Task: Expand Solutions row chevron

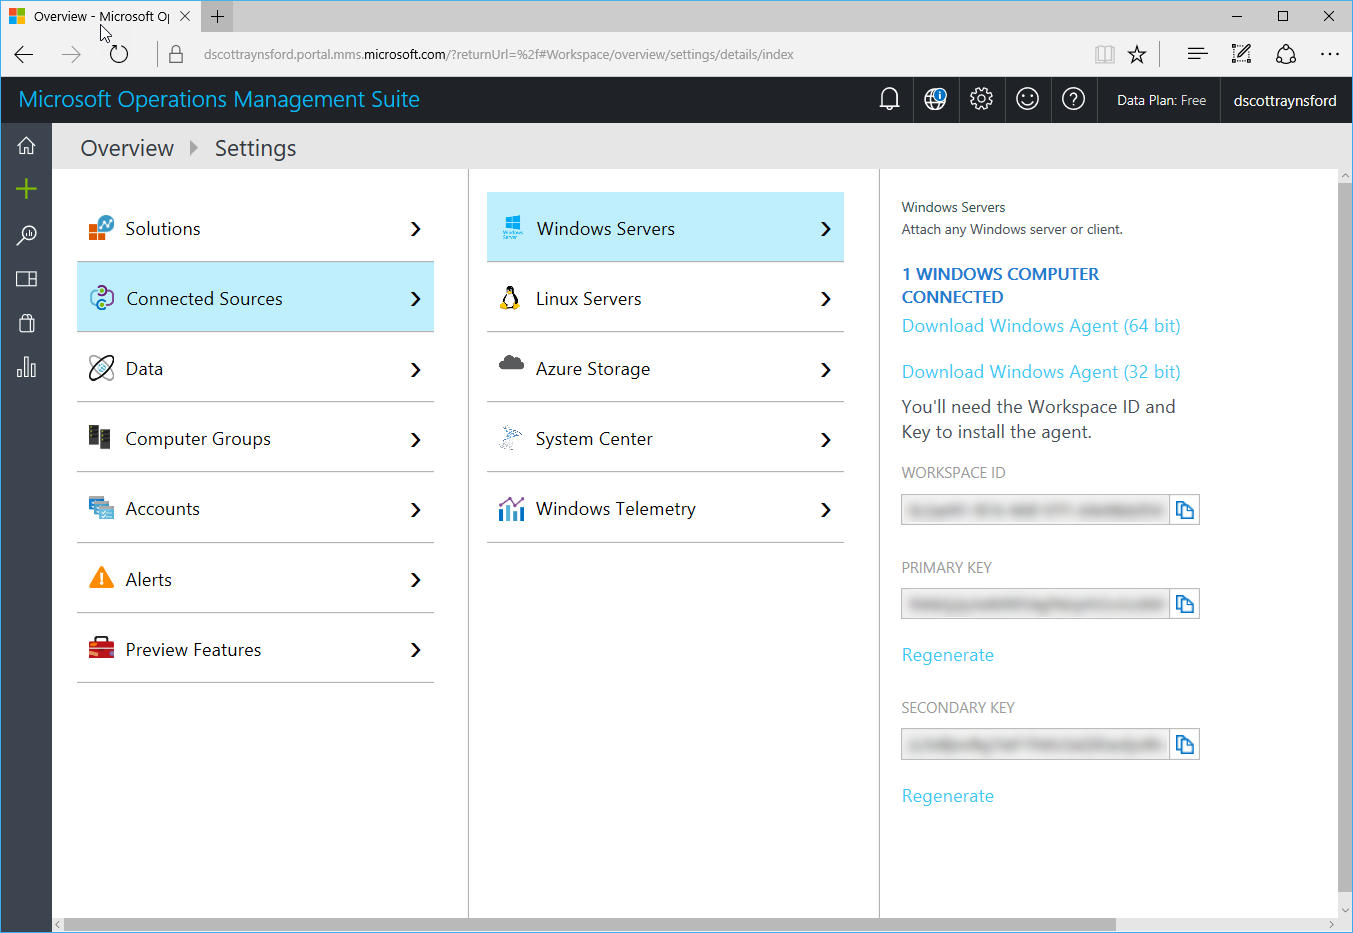Action: click(416, 229)
